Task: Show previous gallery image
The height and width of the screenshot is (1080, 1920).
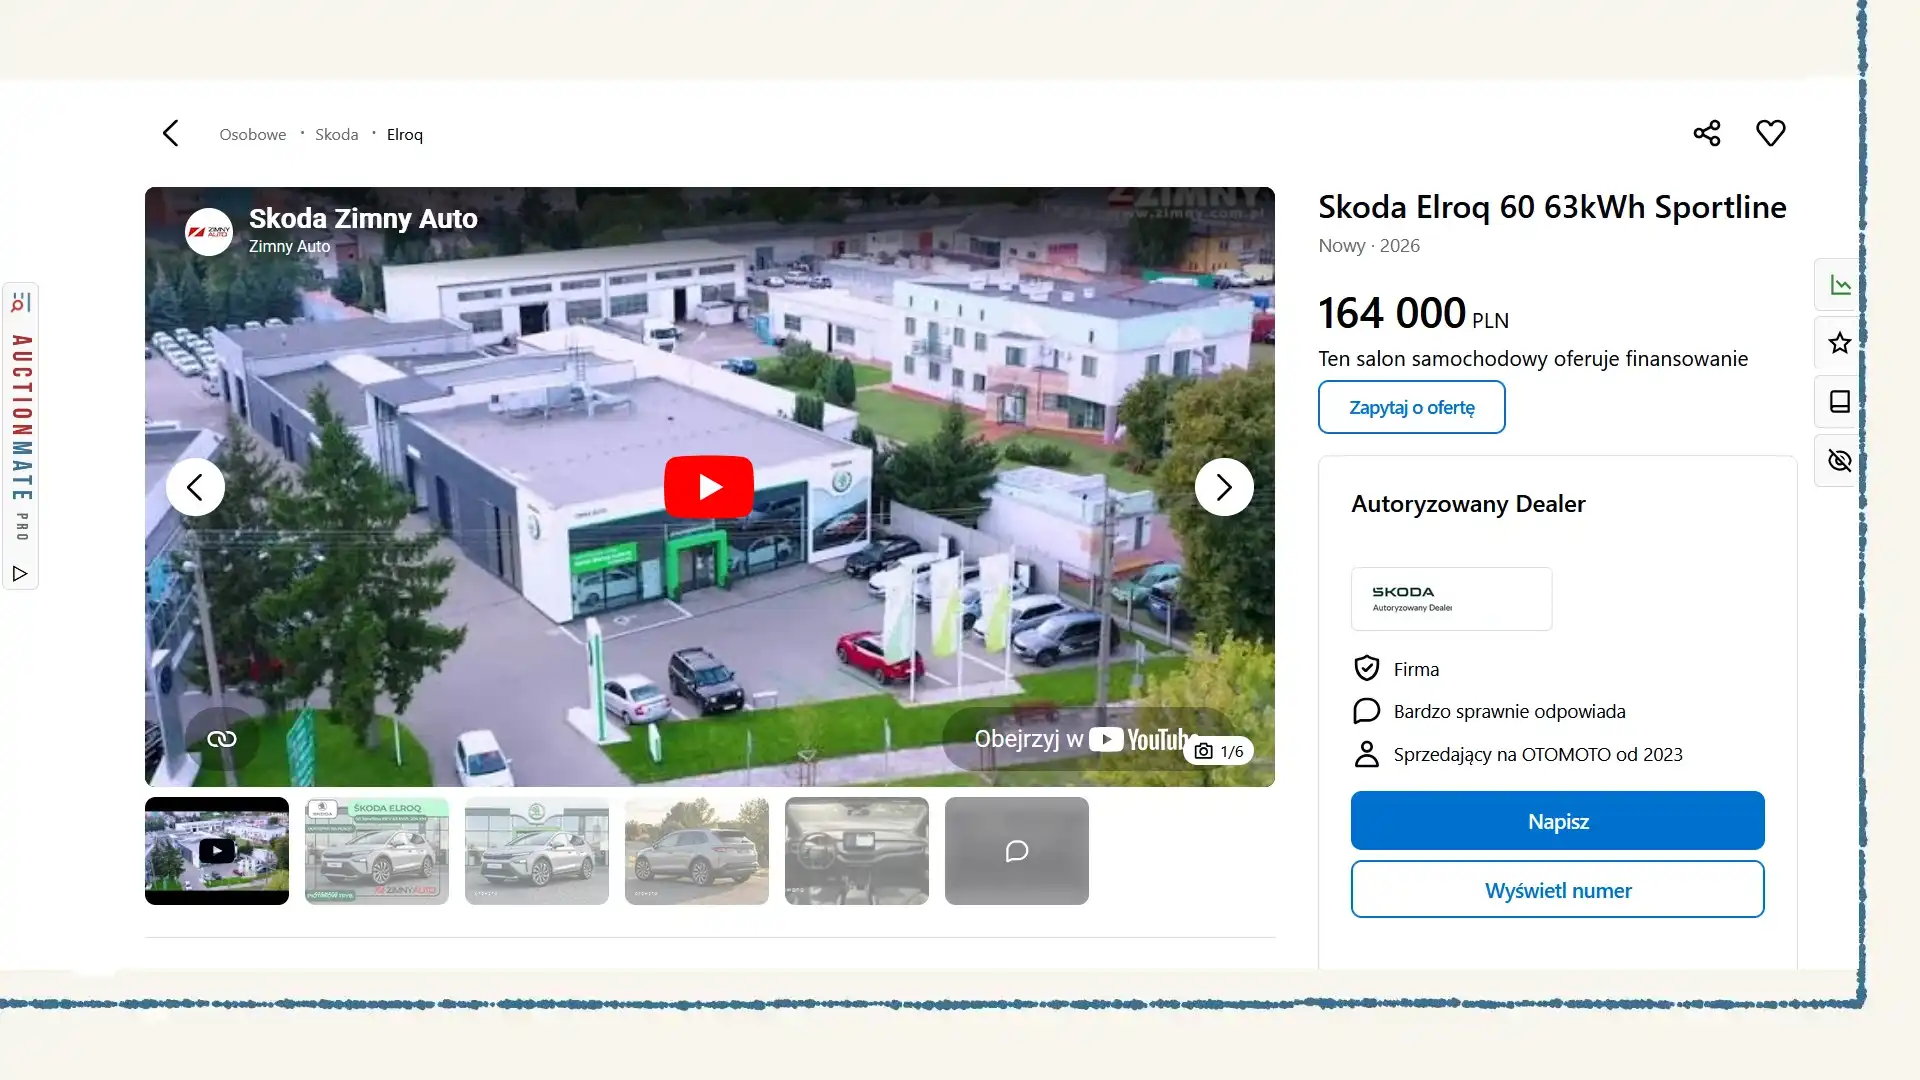Action: coord(195,487)
